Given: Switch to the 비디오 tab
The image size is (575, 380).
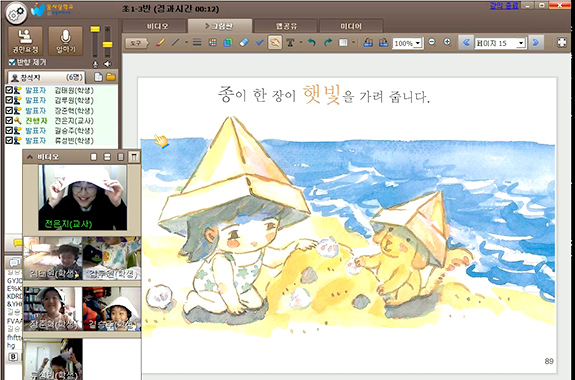Looking at the screenshot, I should [154, 26].
